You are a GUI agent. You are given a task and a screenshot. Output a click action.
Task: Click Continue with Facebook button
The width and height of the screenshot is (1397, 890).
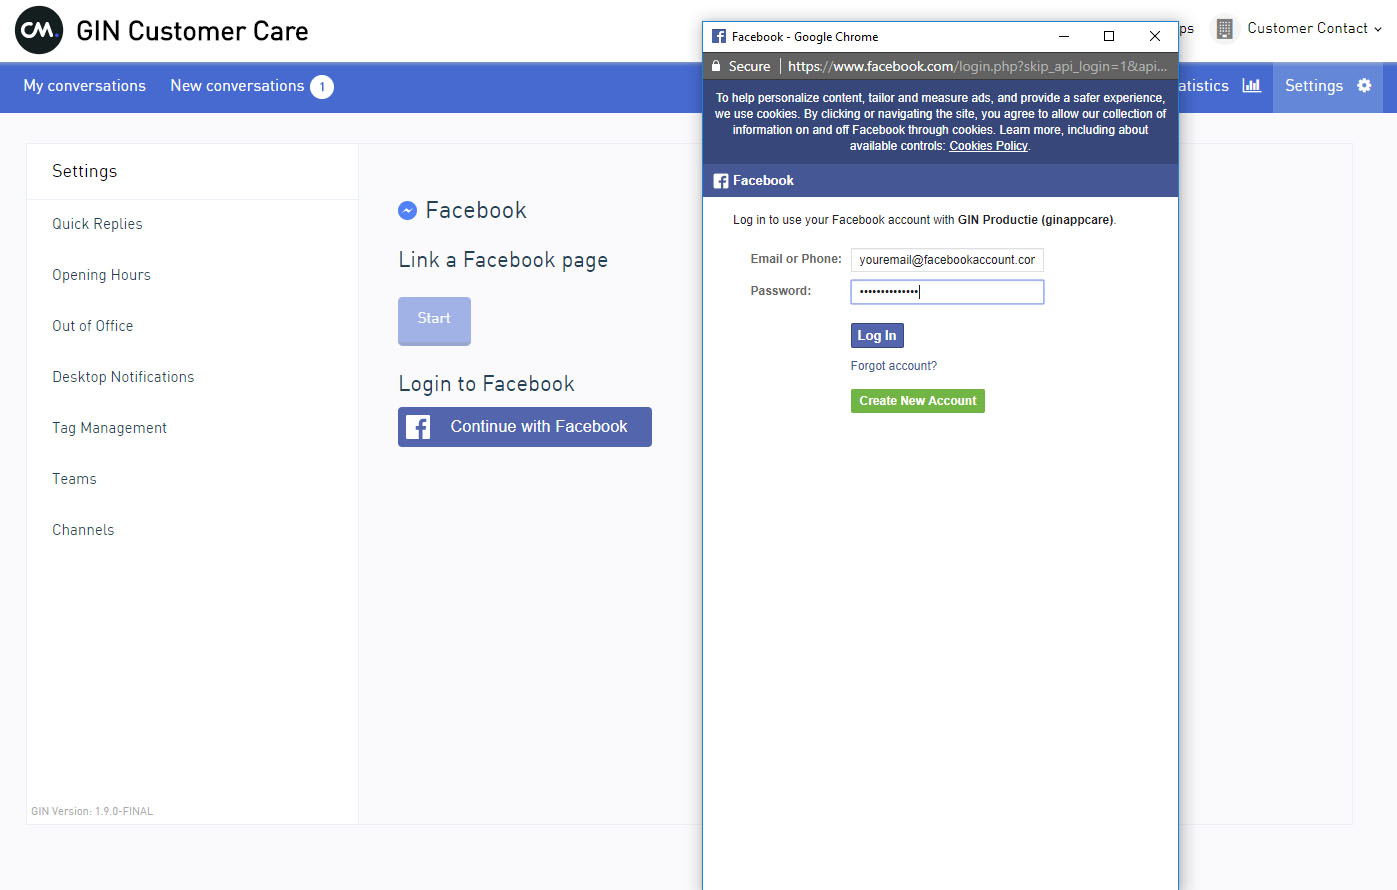pos(525,427)
